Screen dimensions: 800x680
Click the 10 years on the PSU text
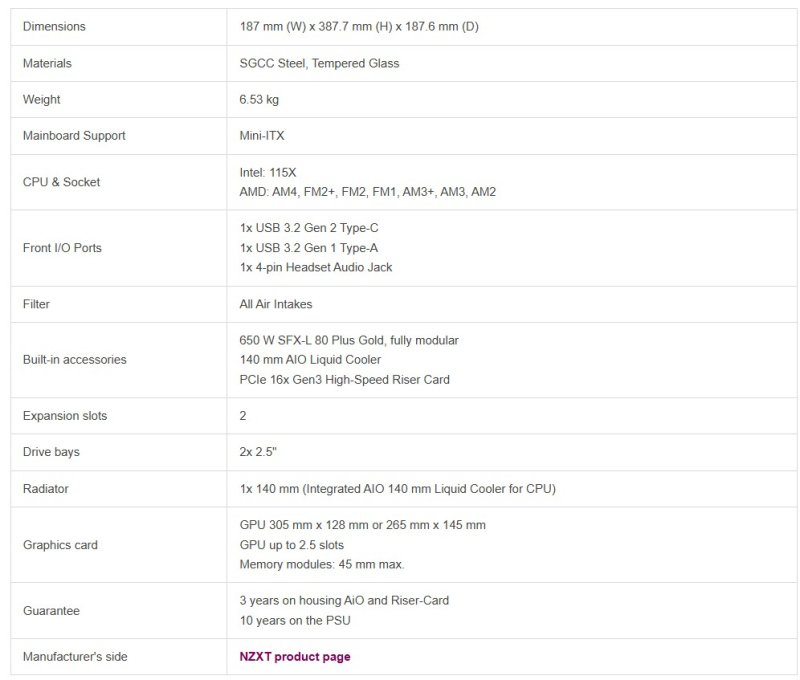click(295, 621)
